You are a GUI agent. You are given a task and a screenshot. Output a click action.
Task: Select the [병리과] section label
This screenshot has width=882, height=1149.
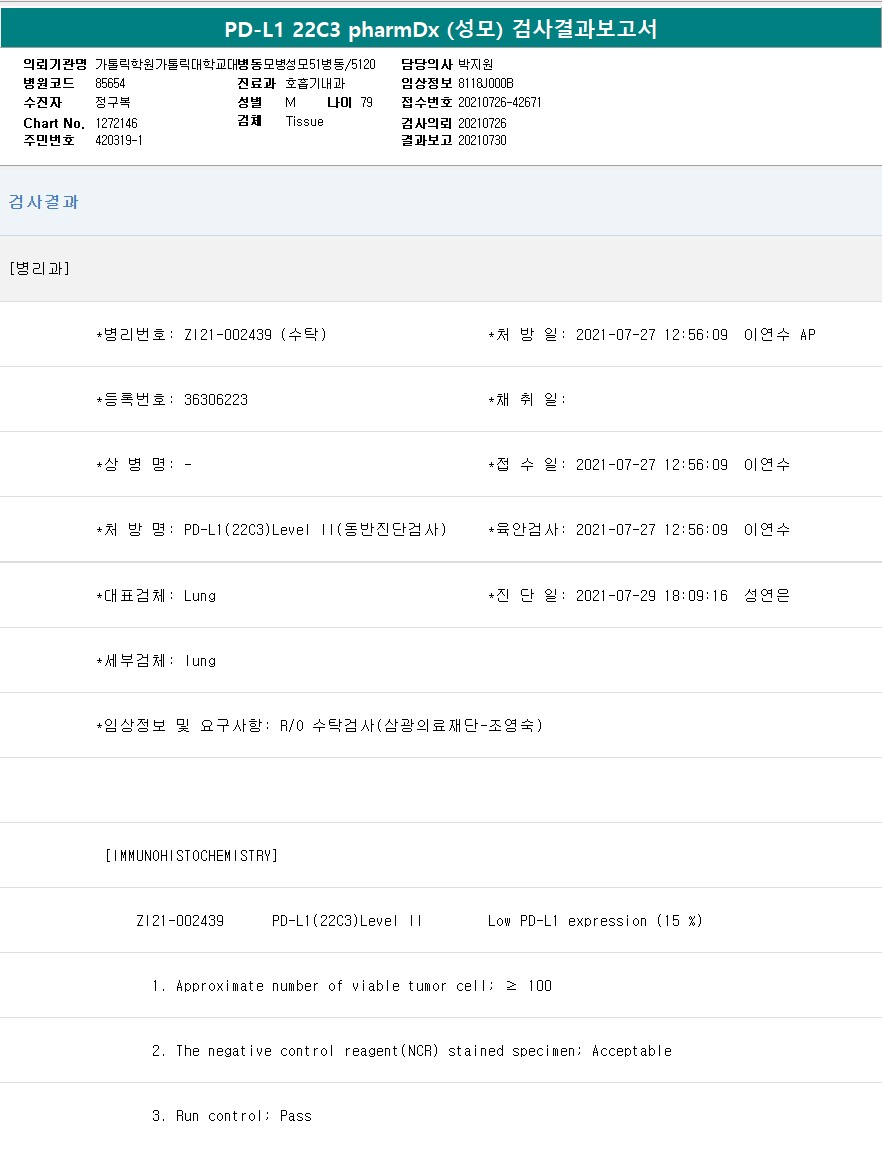pyautogui.click(x=40, y=269)
